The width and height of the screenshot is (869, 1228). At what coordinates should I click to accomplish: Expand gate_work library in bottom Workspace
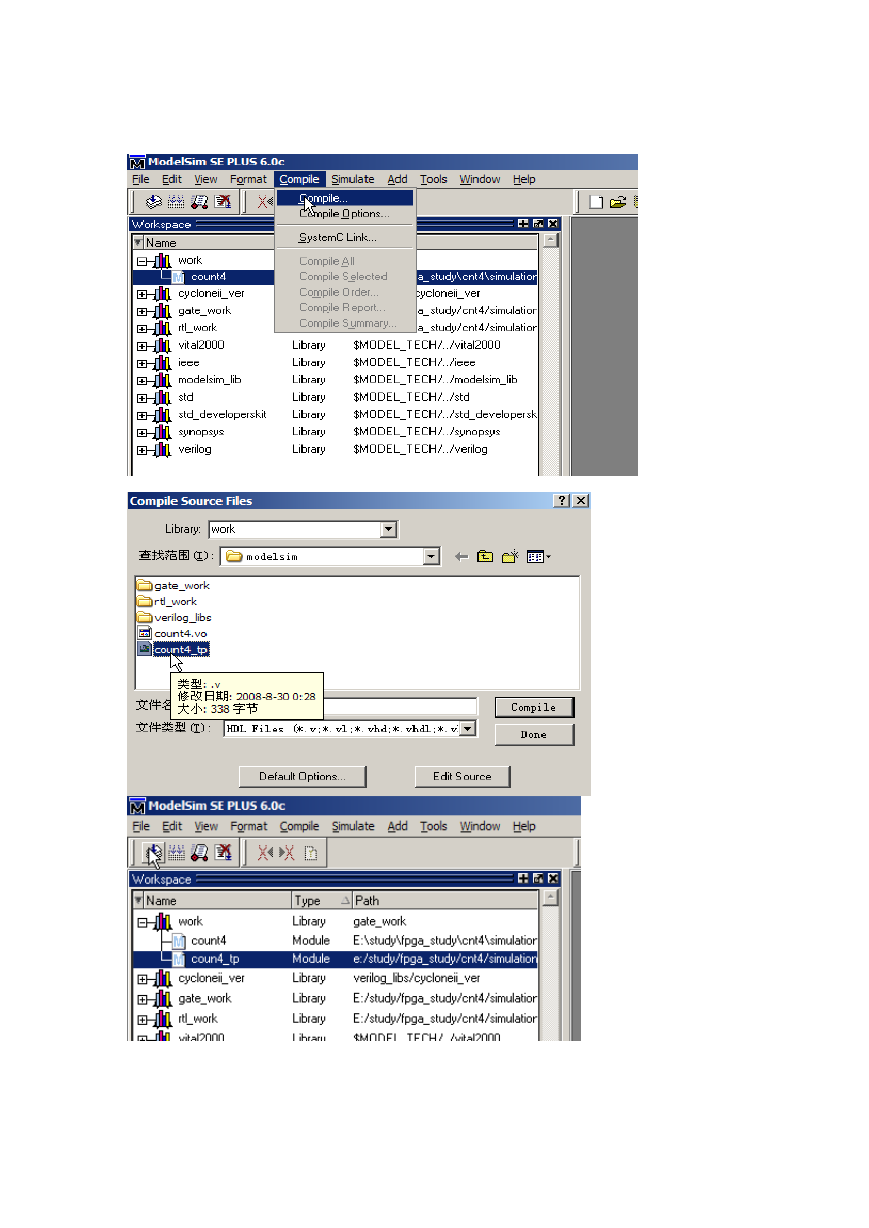[142, 998]
